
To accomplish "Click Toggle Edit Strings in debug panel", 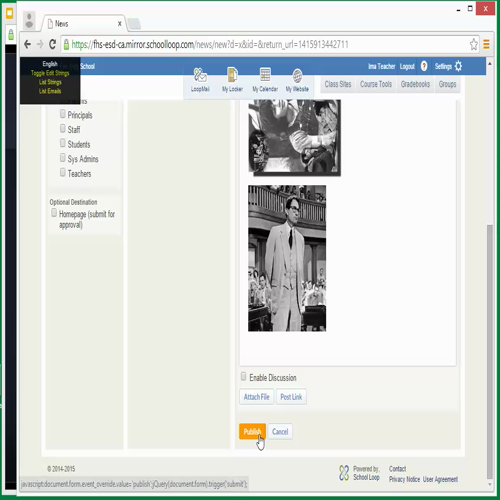I will [x=50, y=73].
